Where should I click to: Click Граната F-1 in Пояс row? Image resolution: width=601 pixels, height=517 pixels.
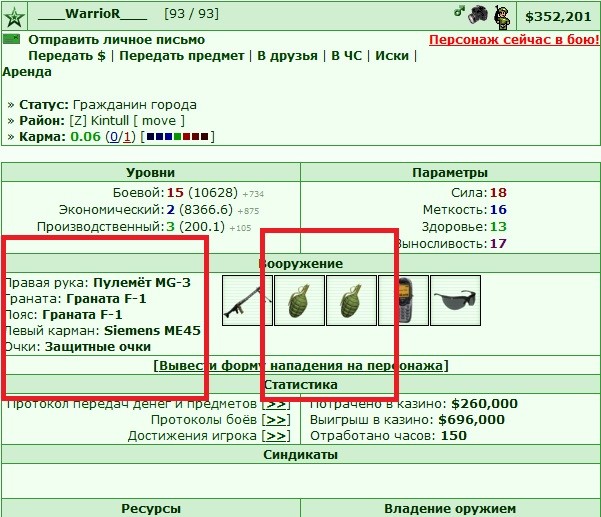point(82,315)
